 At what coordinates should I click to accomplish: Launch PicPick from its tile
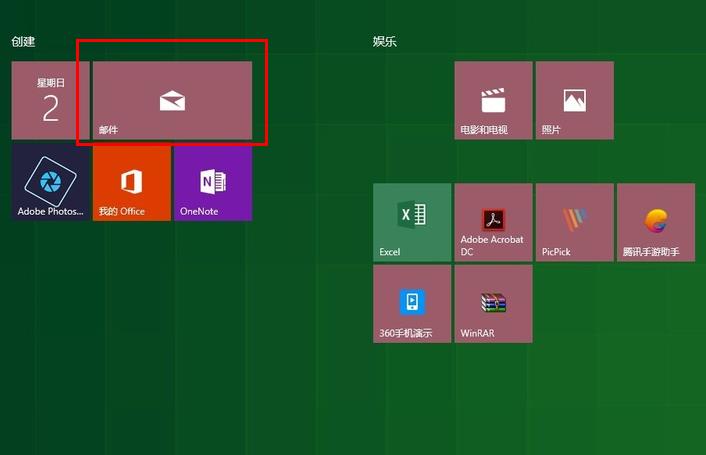point(574,222)
